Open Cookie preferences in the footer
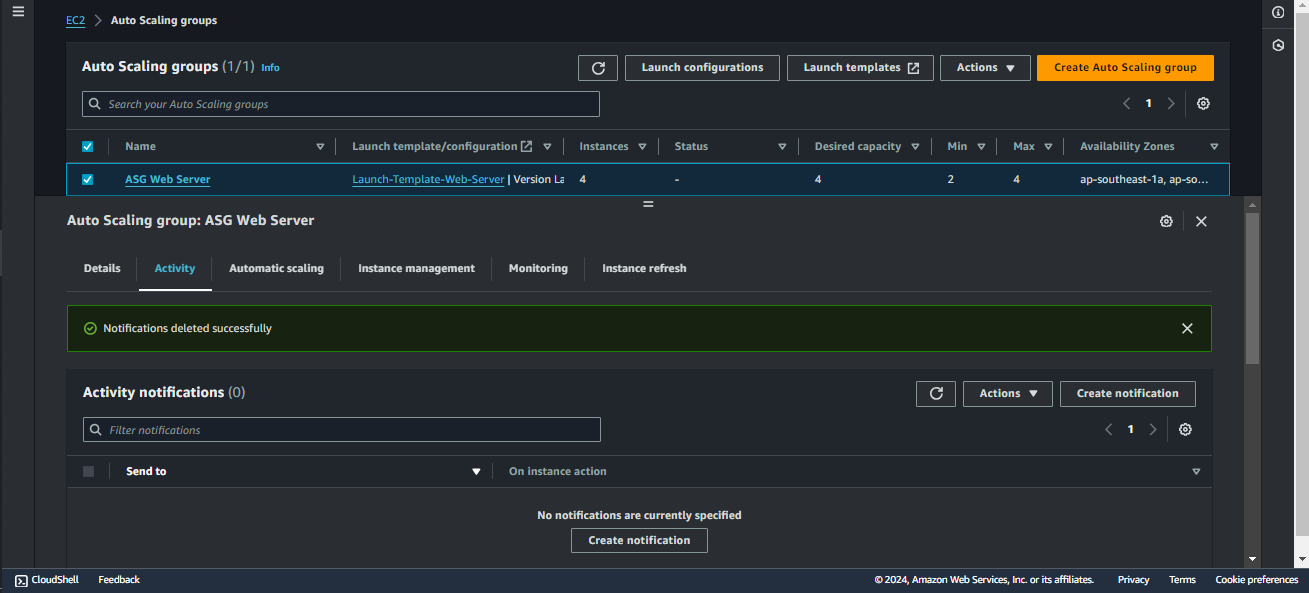Screen dimensions: 1309x593 [1257, 580]
